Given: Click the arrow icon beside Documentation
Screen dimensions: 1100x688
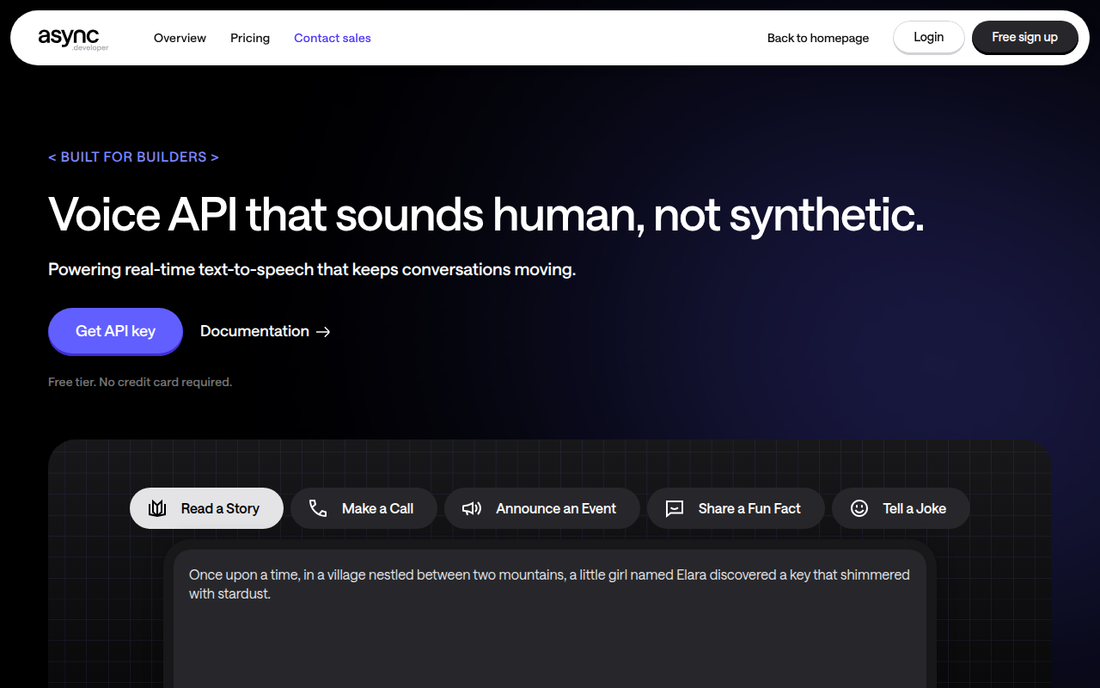Looking at the screenshot, I should point(323,332).
